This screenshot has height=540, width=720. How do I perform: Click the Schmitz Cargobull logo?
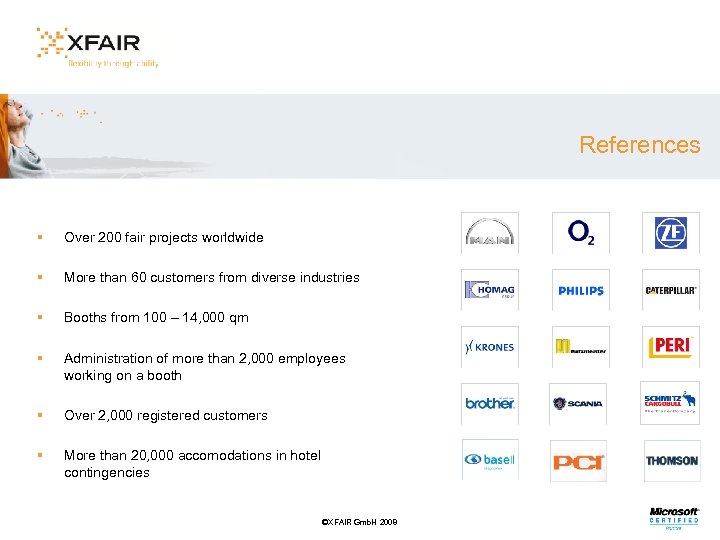pos(670,403)
